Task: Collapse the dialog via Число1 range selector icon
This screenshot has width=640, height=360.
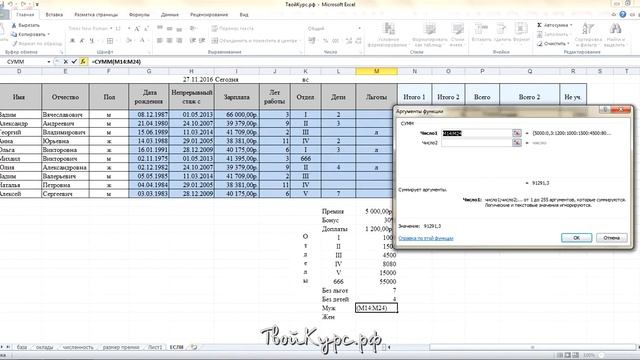Action: pos(517,133)
